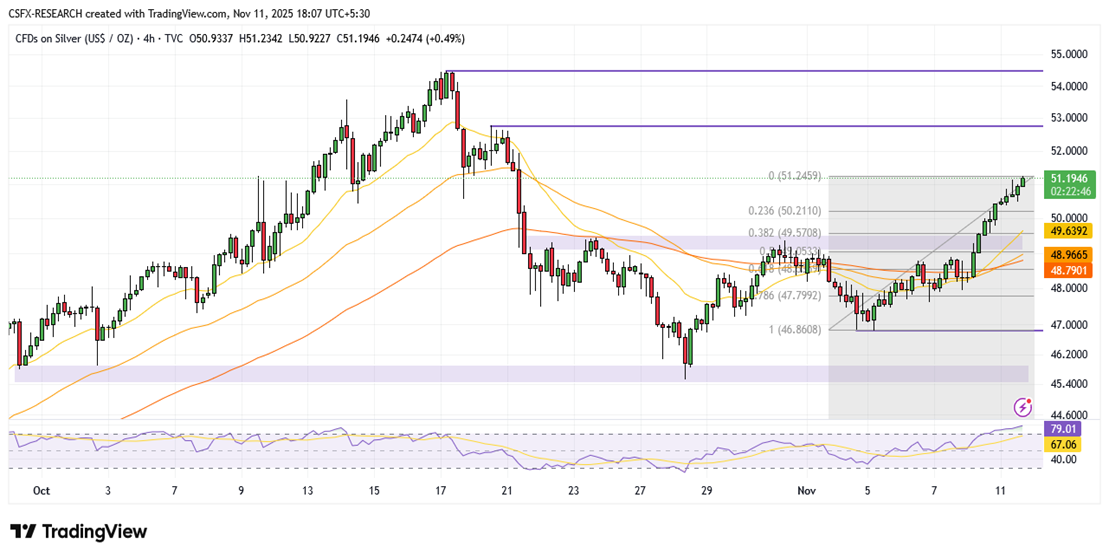1109x559 pixels.
Task: Click the Nov label on time axis
Action: click(808, 491)
